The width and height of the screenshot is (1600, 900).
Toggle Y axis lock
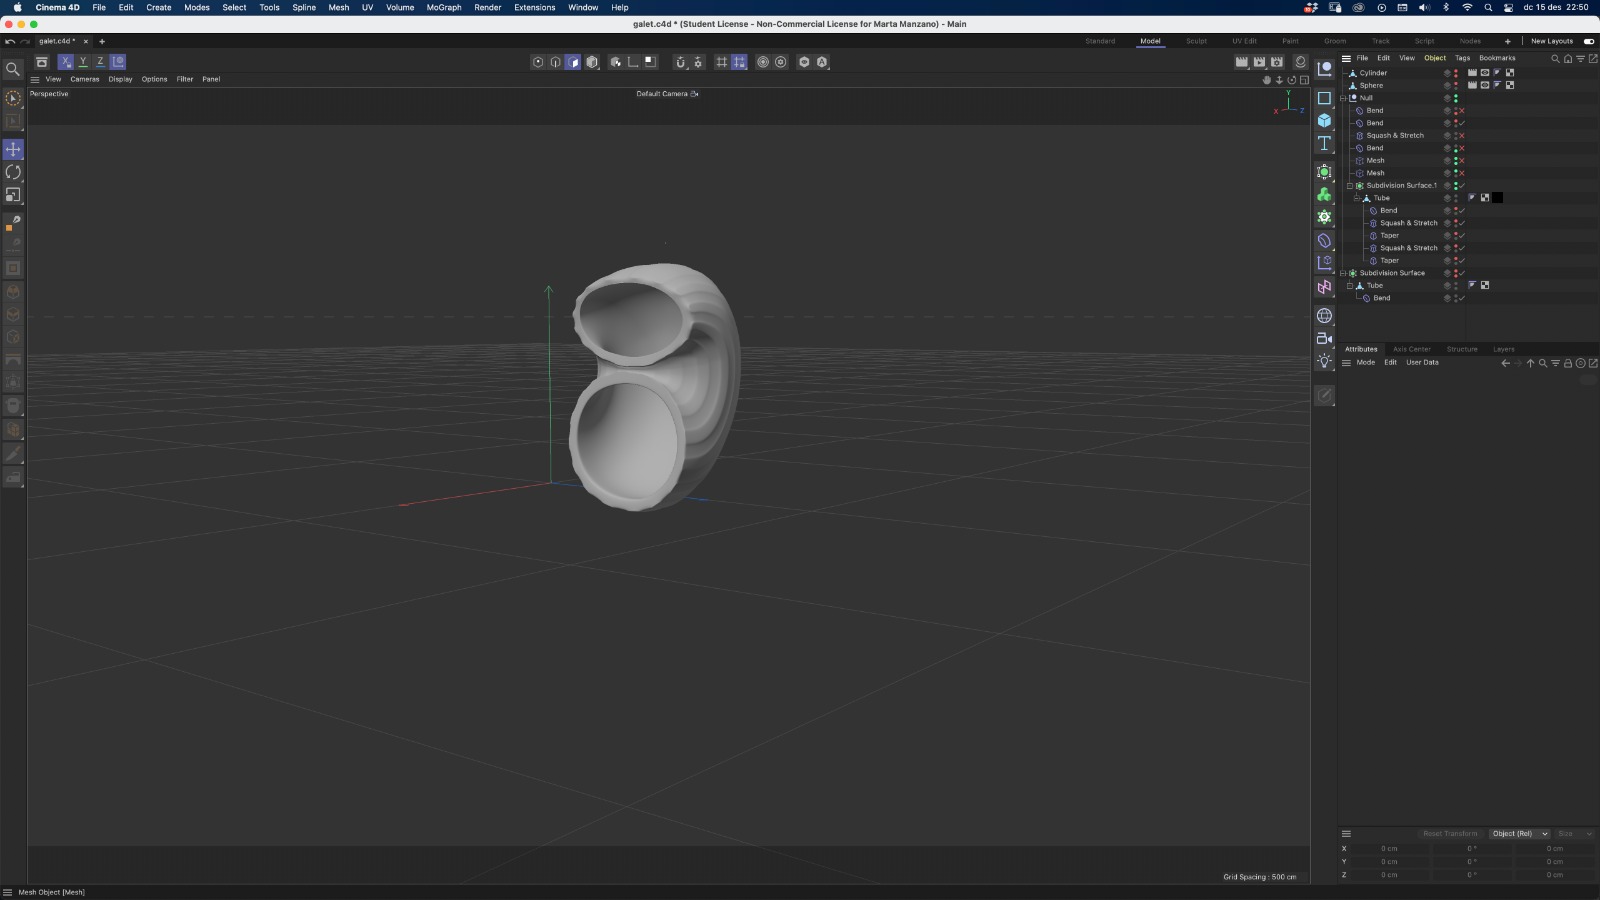83,62
